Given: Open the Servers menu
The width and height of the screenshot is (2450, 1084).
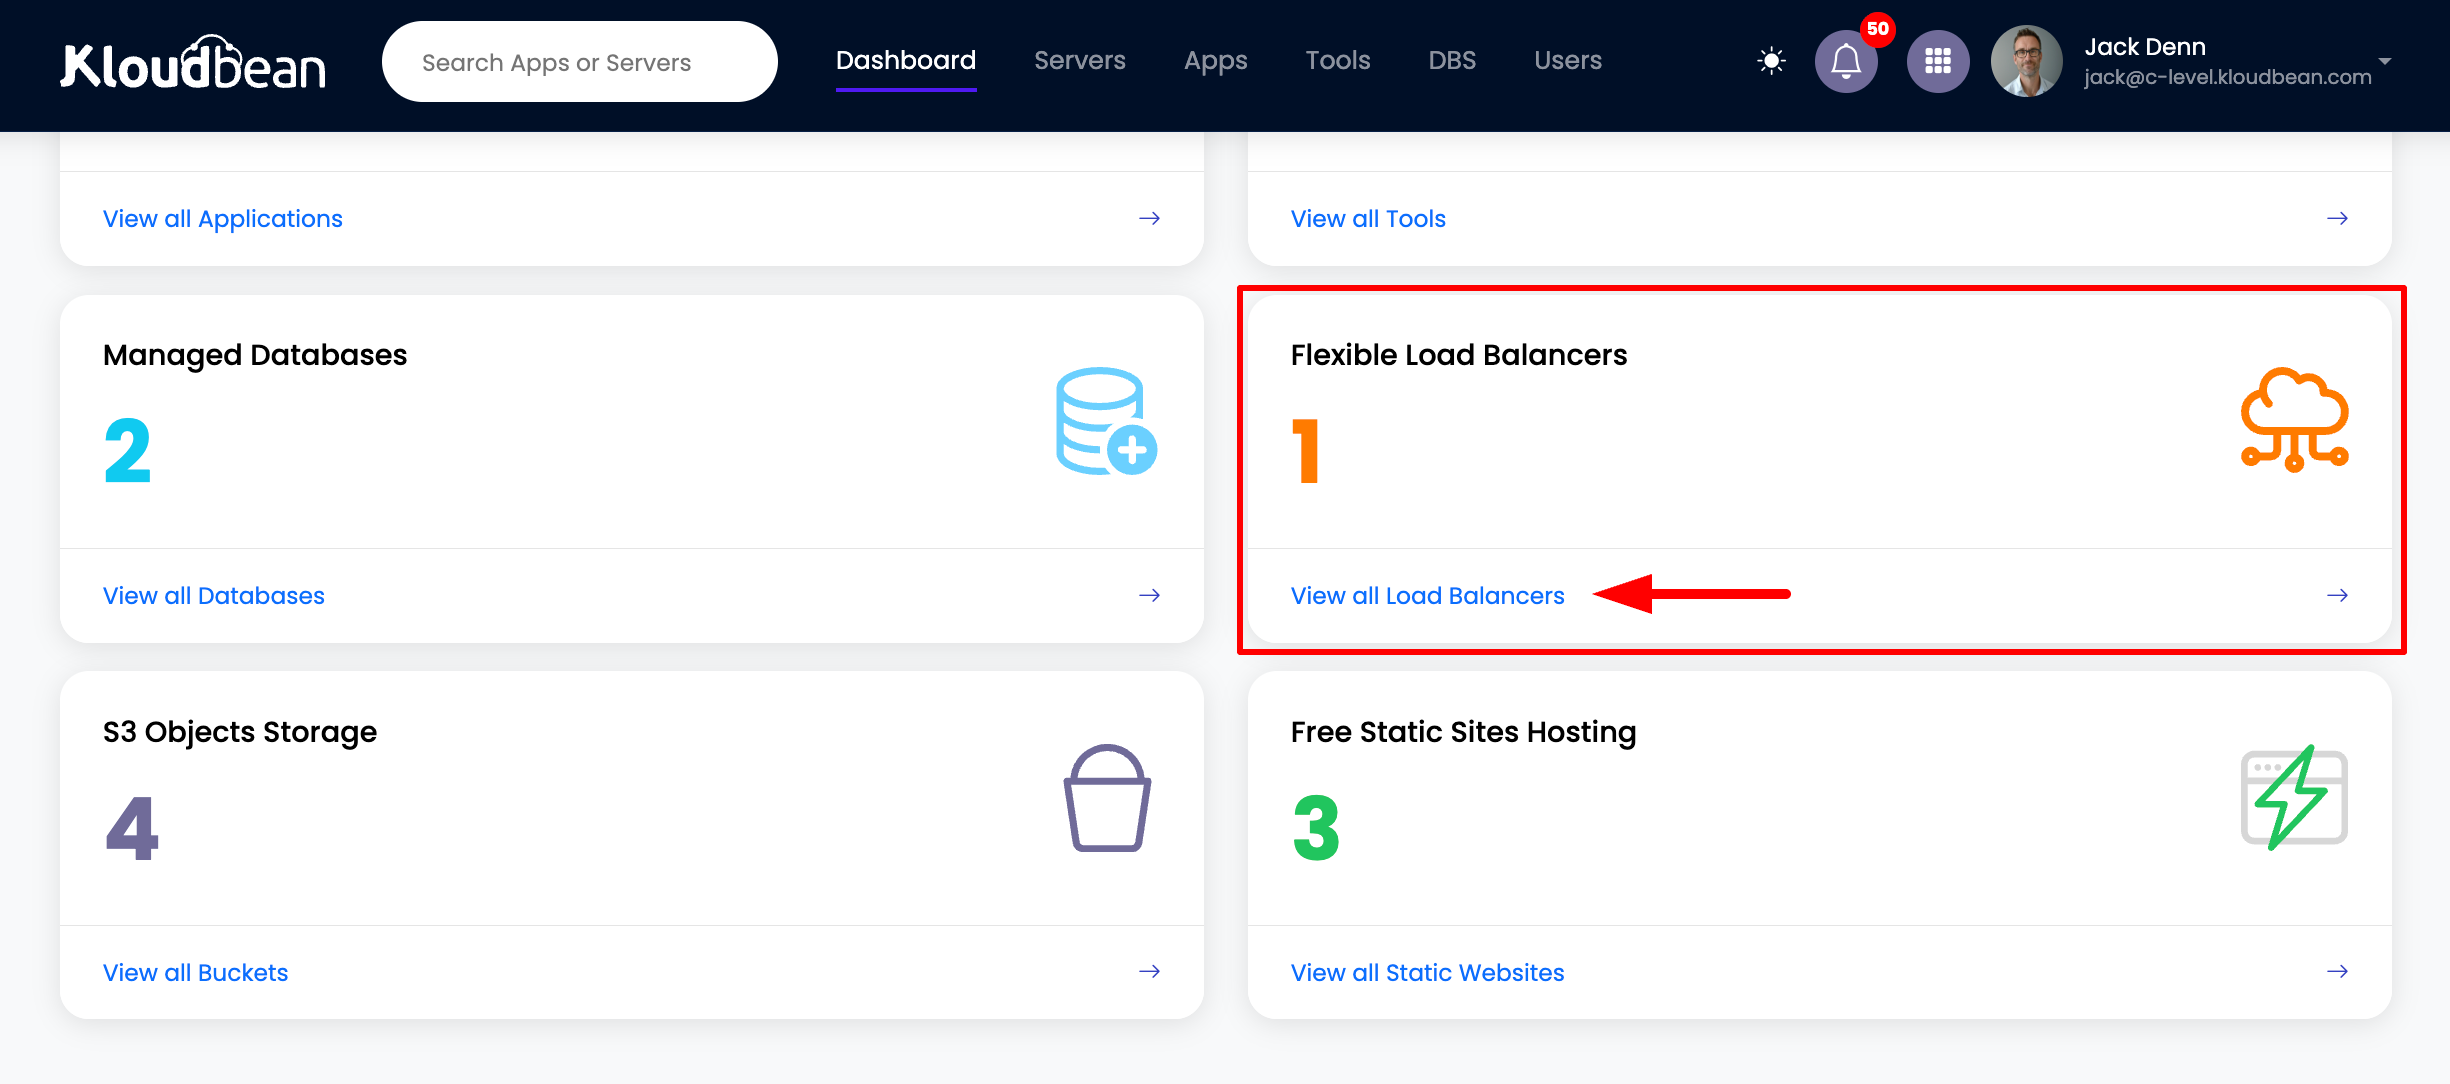Looking at the screenshot, I should (1080, 60).
